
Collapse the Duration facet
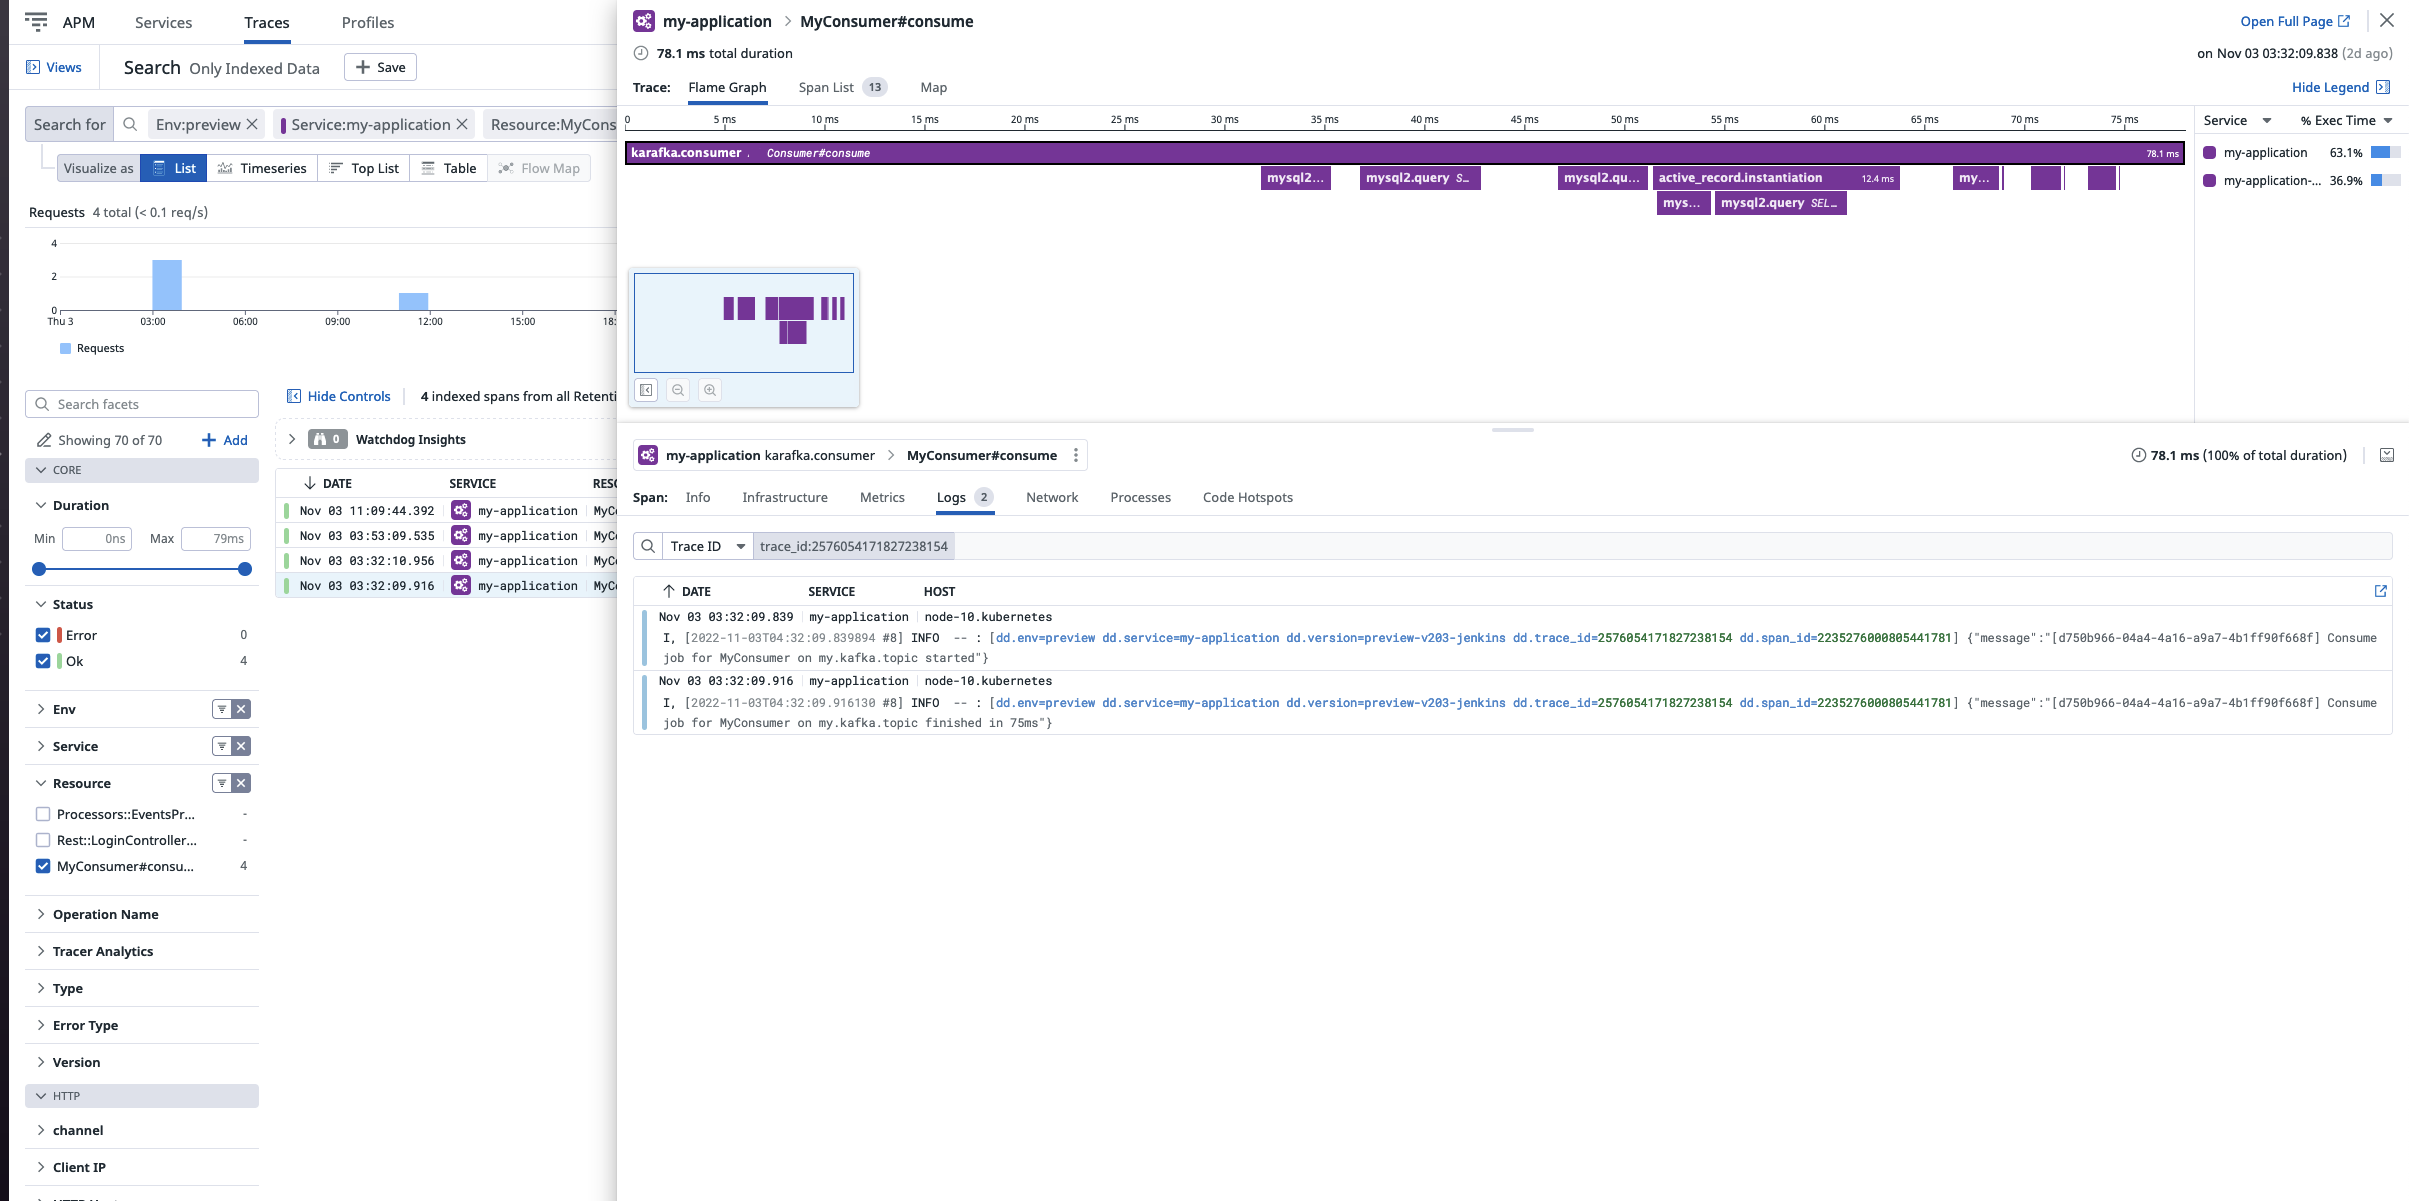tap(41, 505)
